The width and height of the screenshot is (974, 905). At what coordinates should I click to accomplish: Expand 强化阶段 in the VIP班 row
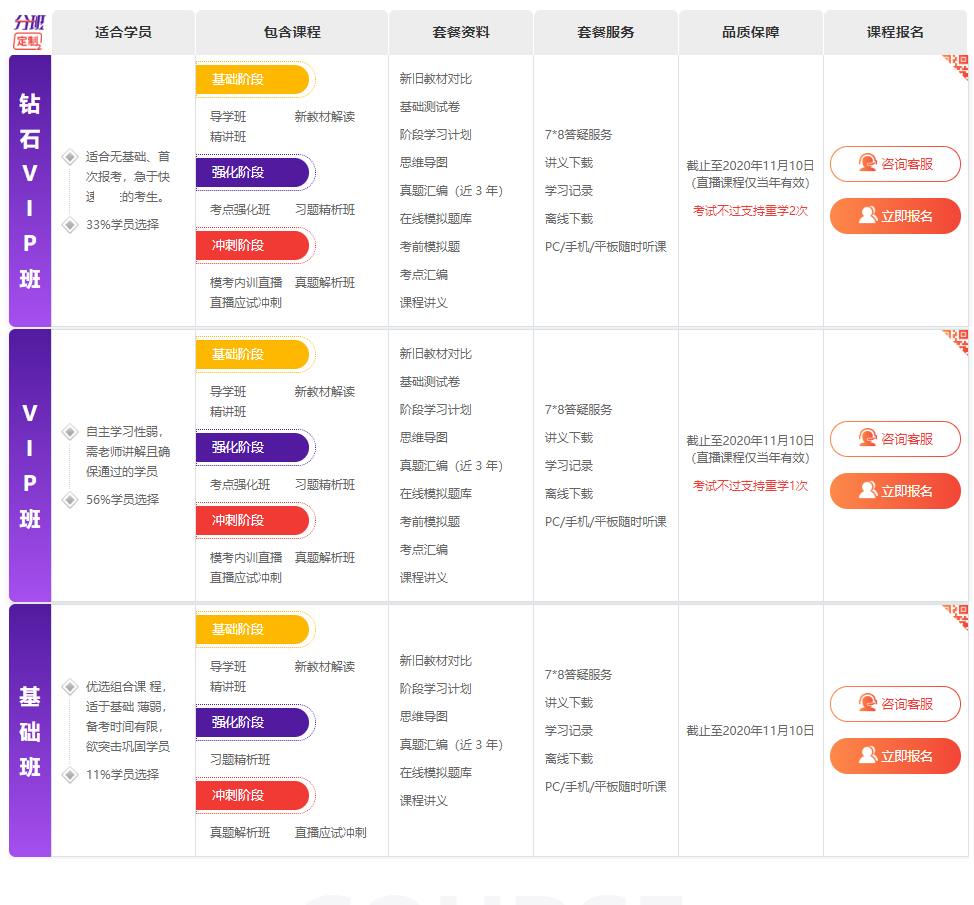point(254,447)
